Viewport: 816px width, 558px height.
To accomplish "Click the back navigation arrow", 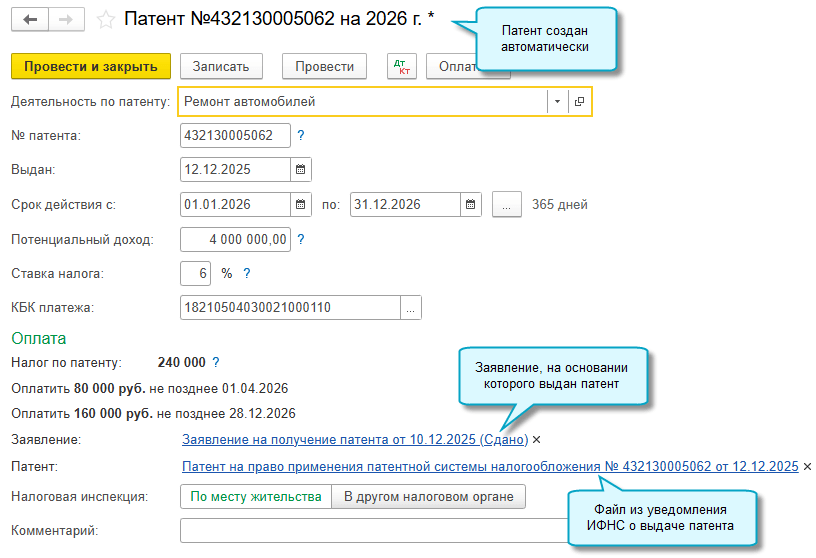I will point(30,20).
